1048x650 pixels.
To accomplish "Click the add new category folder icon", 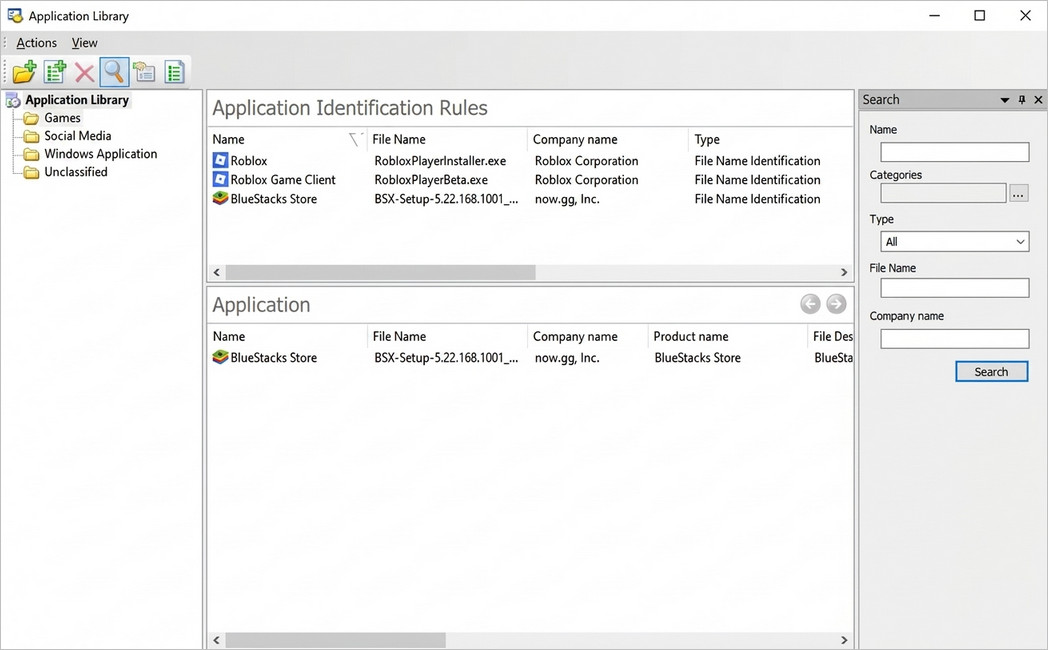I will coord(24,71).
